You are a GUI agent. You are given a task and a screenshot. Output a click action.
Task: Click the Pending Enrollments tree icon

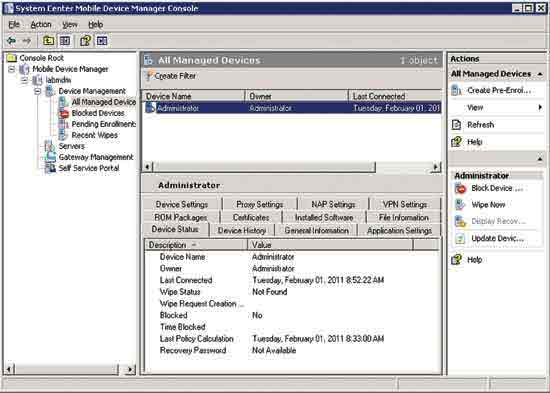pos(63,124)
